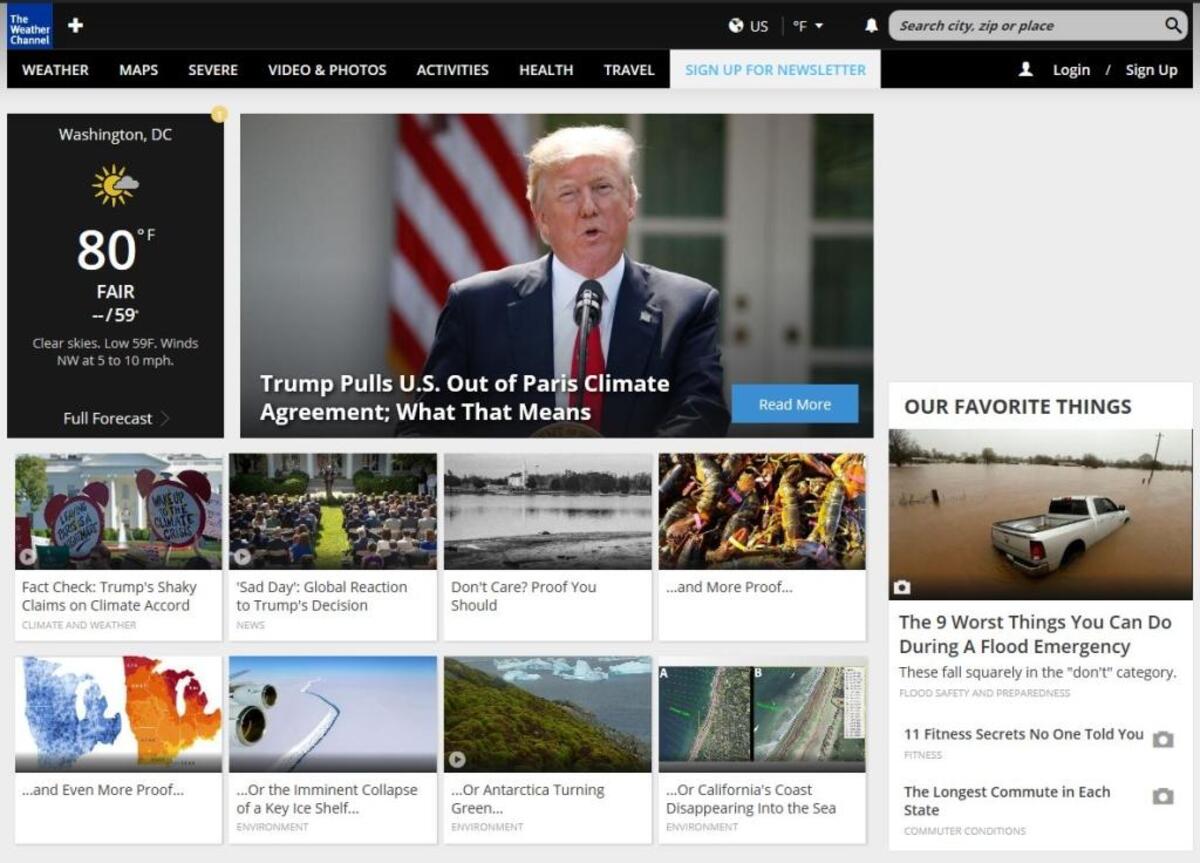The width and height of the screenshot is (1200, 863).
Task: Click the plus icon beside the logo
Action: [x=75, y=26]
